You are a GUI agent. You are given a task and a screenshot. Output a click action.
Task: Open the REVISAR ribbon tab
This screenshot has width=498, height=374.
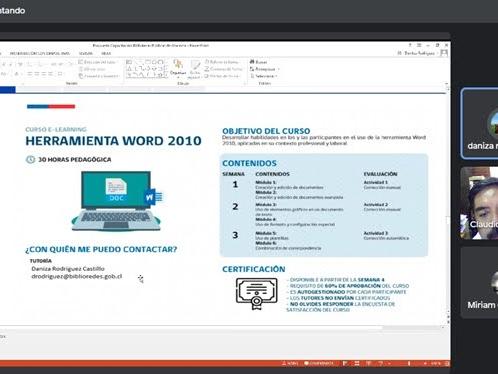pyautogui.click(x=86, y=53)
